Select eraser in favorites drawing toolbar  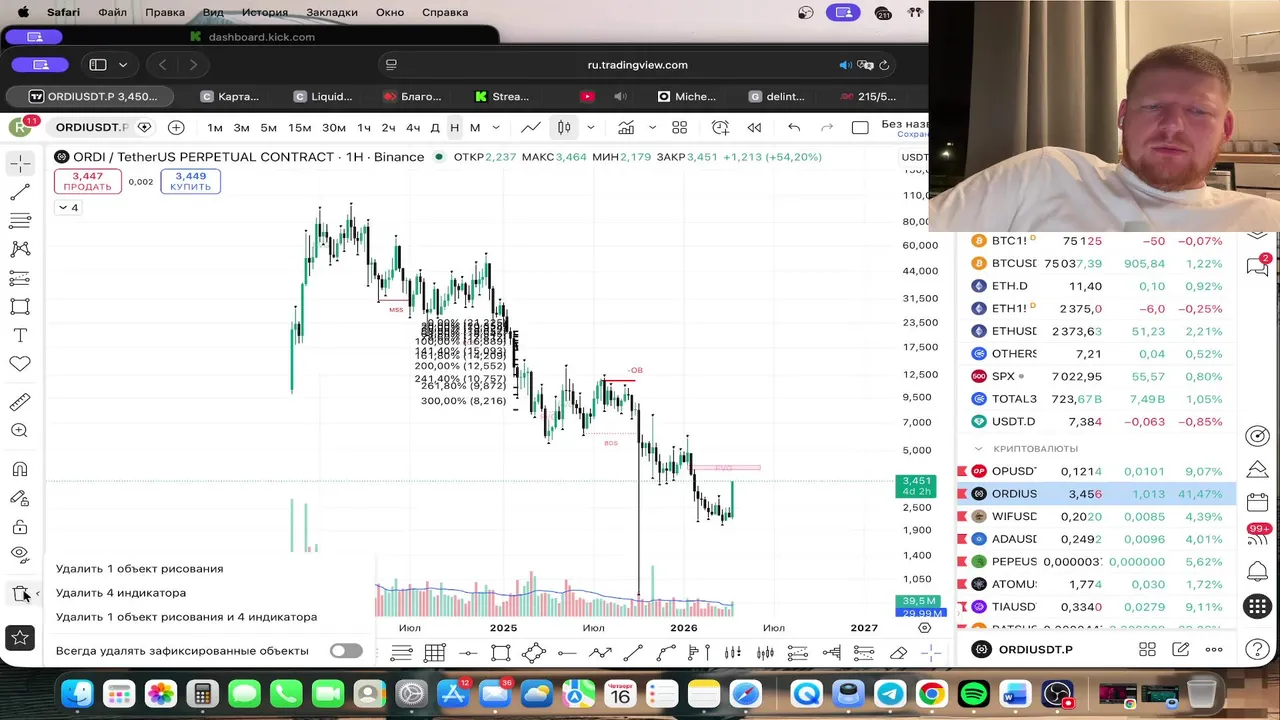(x=898, y=653)
